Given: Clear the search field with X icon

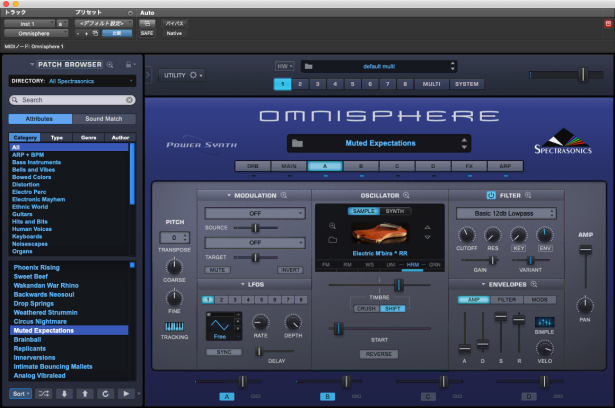Looking at the screenshot, I should [x=128, y=100].
